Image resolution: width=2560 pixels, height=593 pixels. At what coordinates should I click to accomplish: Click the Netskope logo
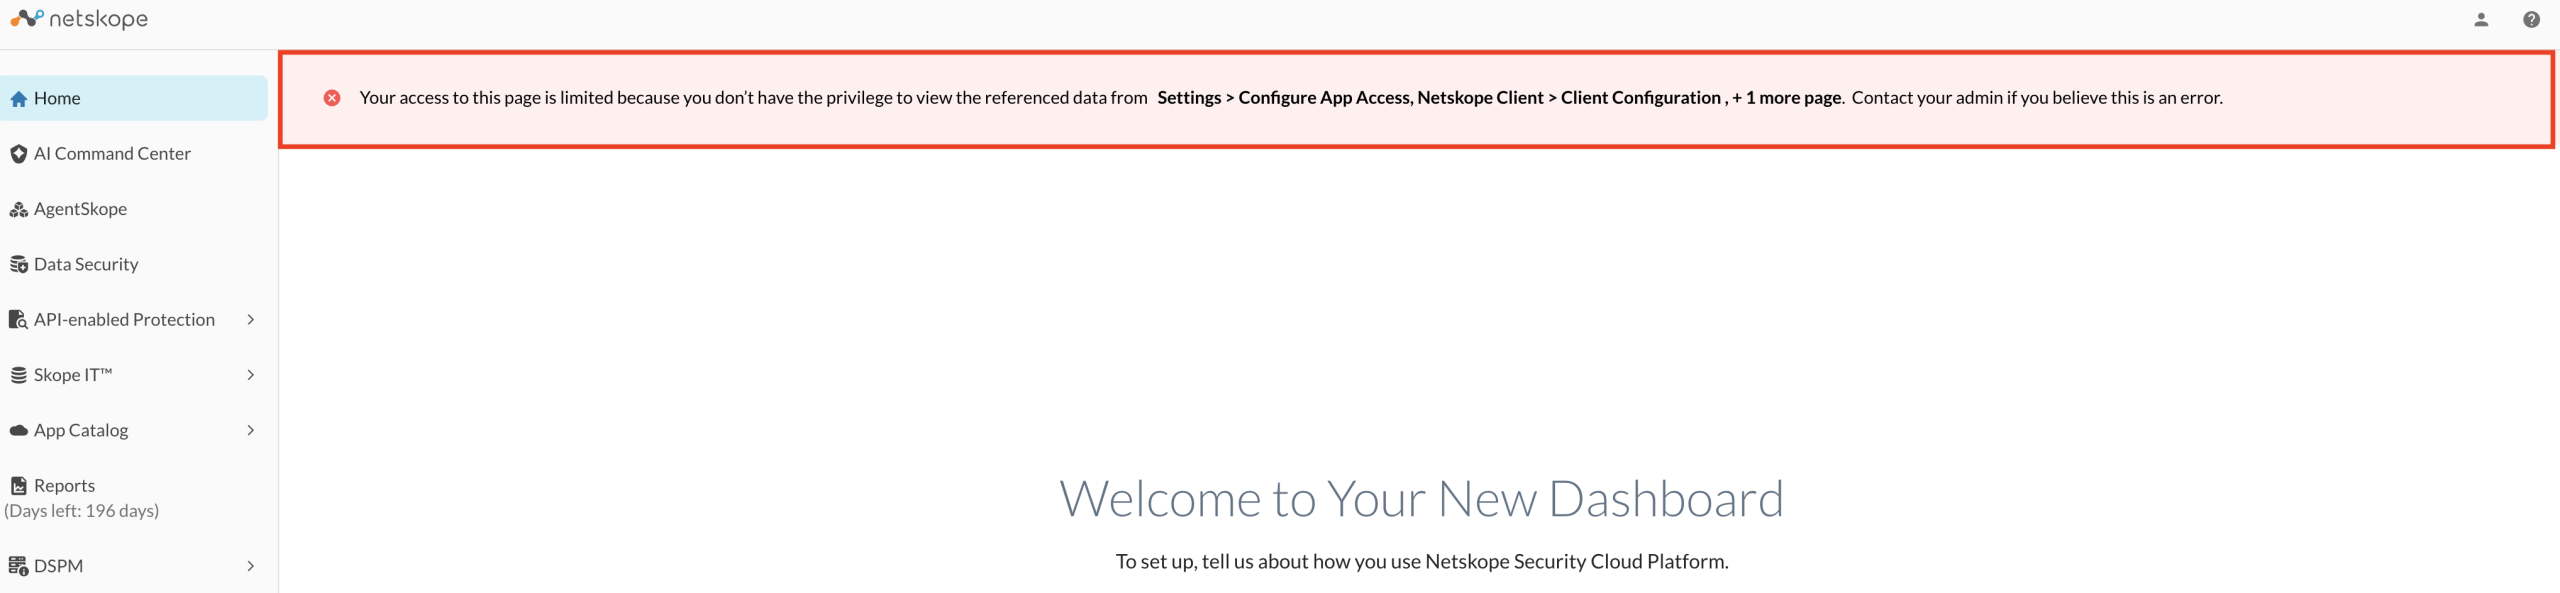(x=79, y=19)
